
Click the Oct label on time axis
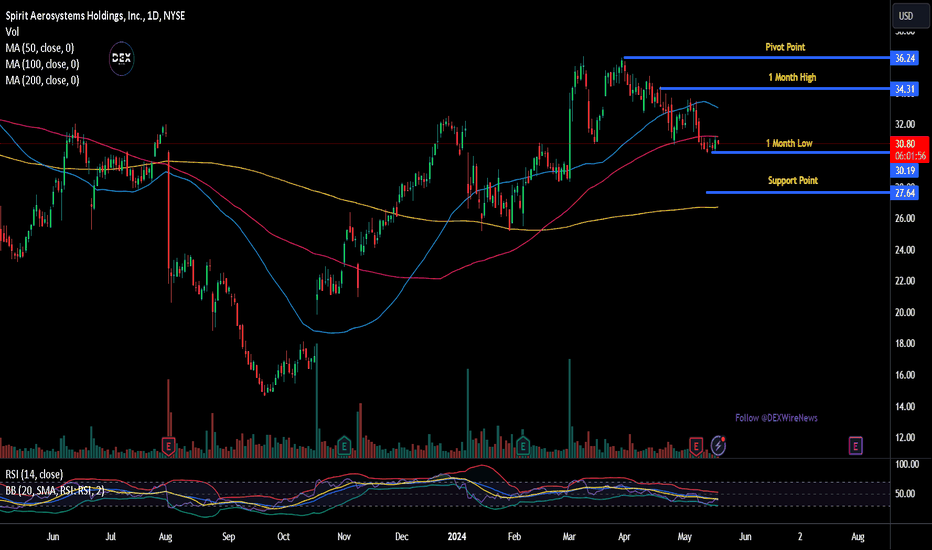284,536
